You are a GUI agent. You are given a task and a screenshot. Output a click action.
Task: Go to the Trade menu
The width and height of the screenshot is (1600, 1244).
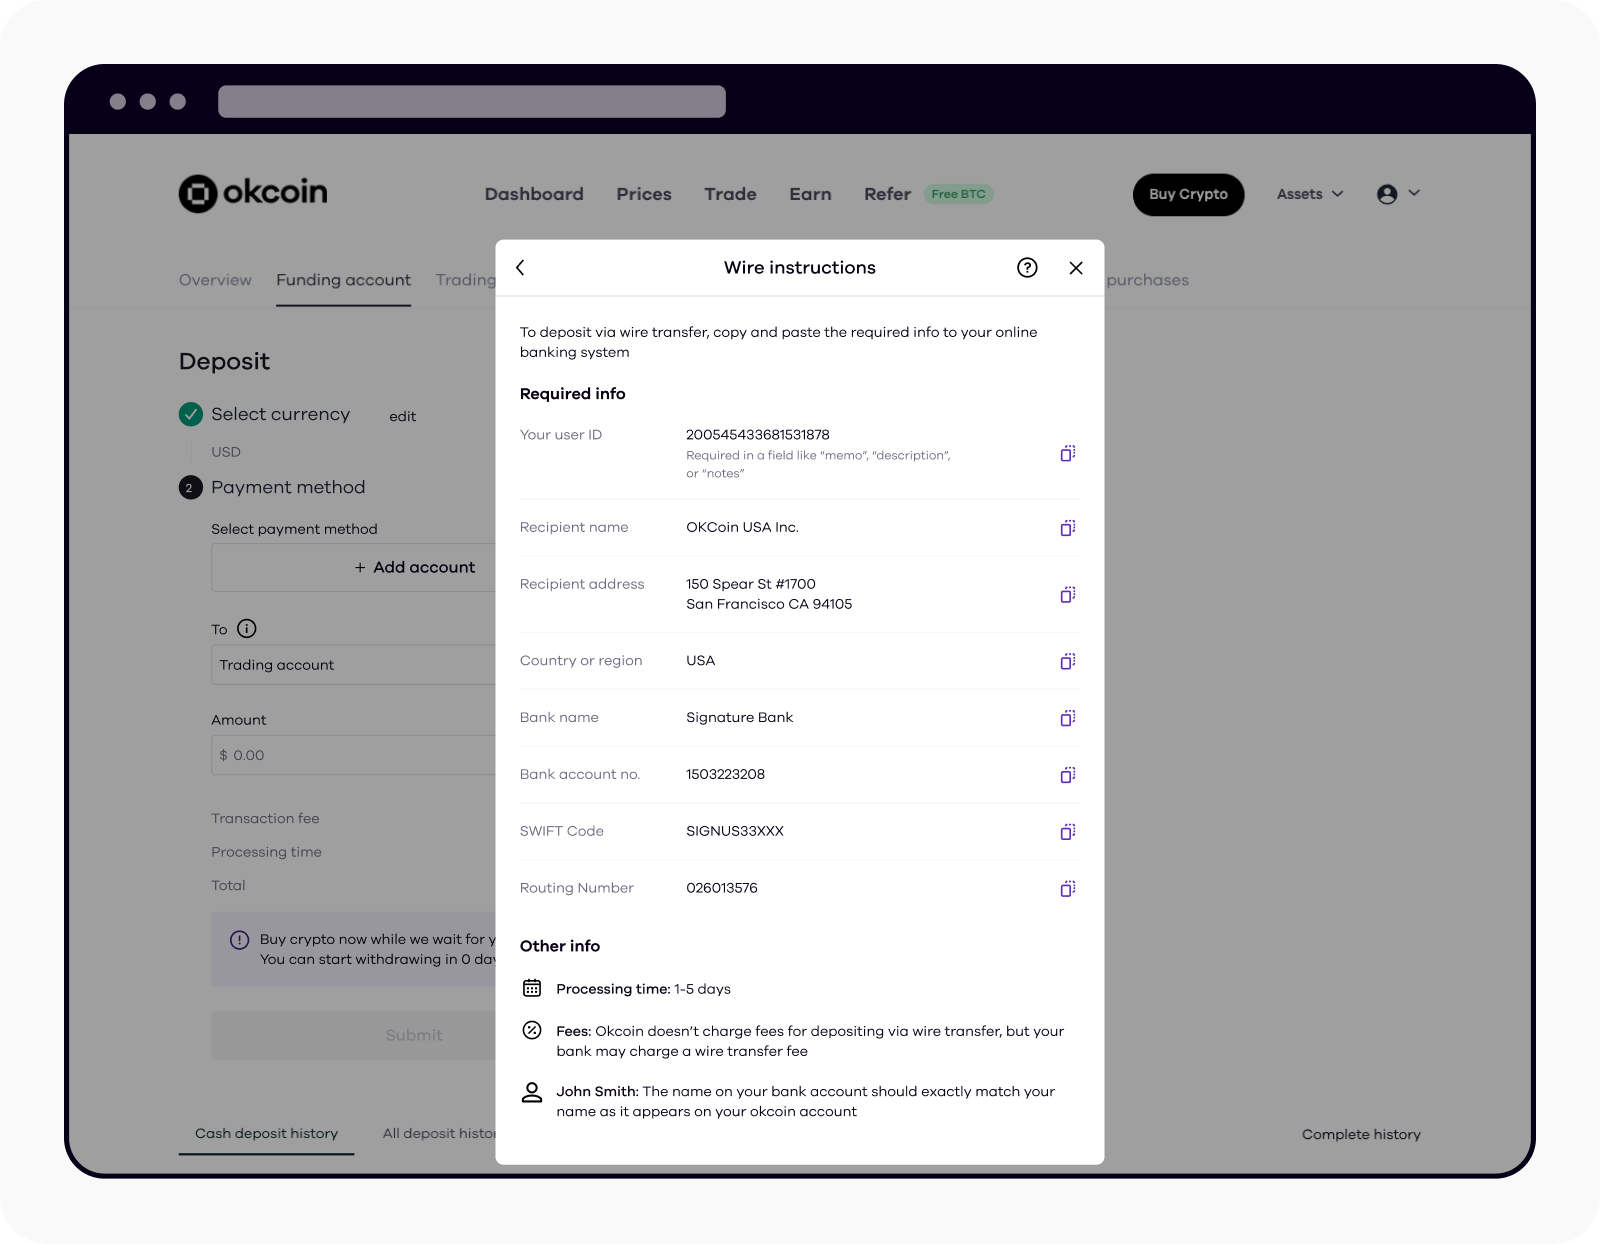pos(730,194)
